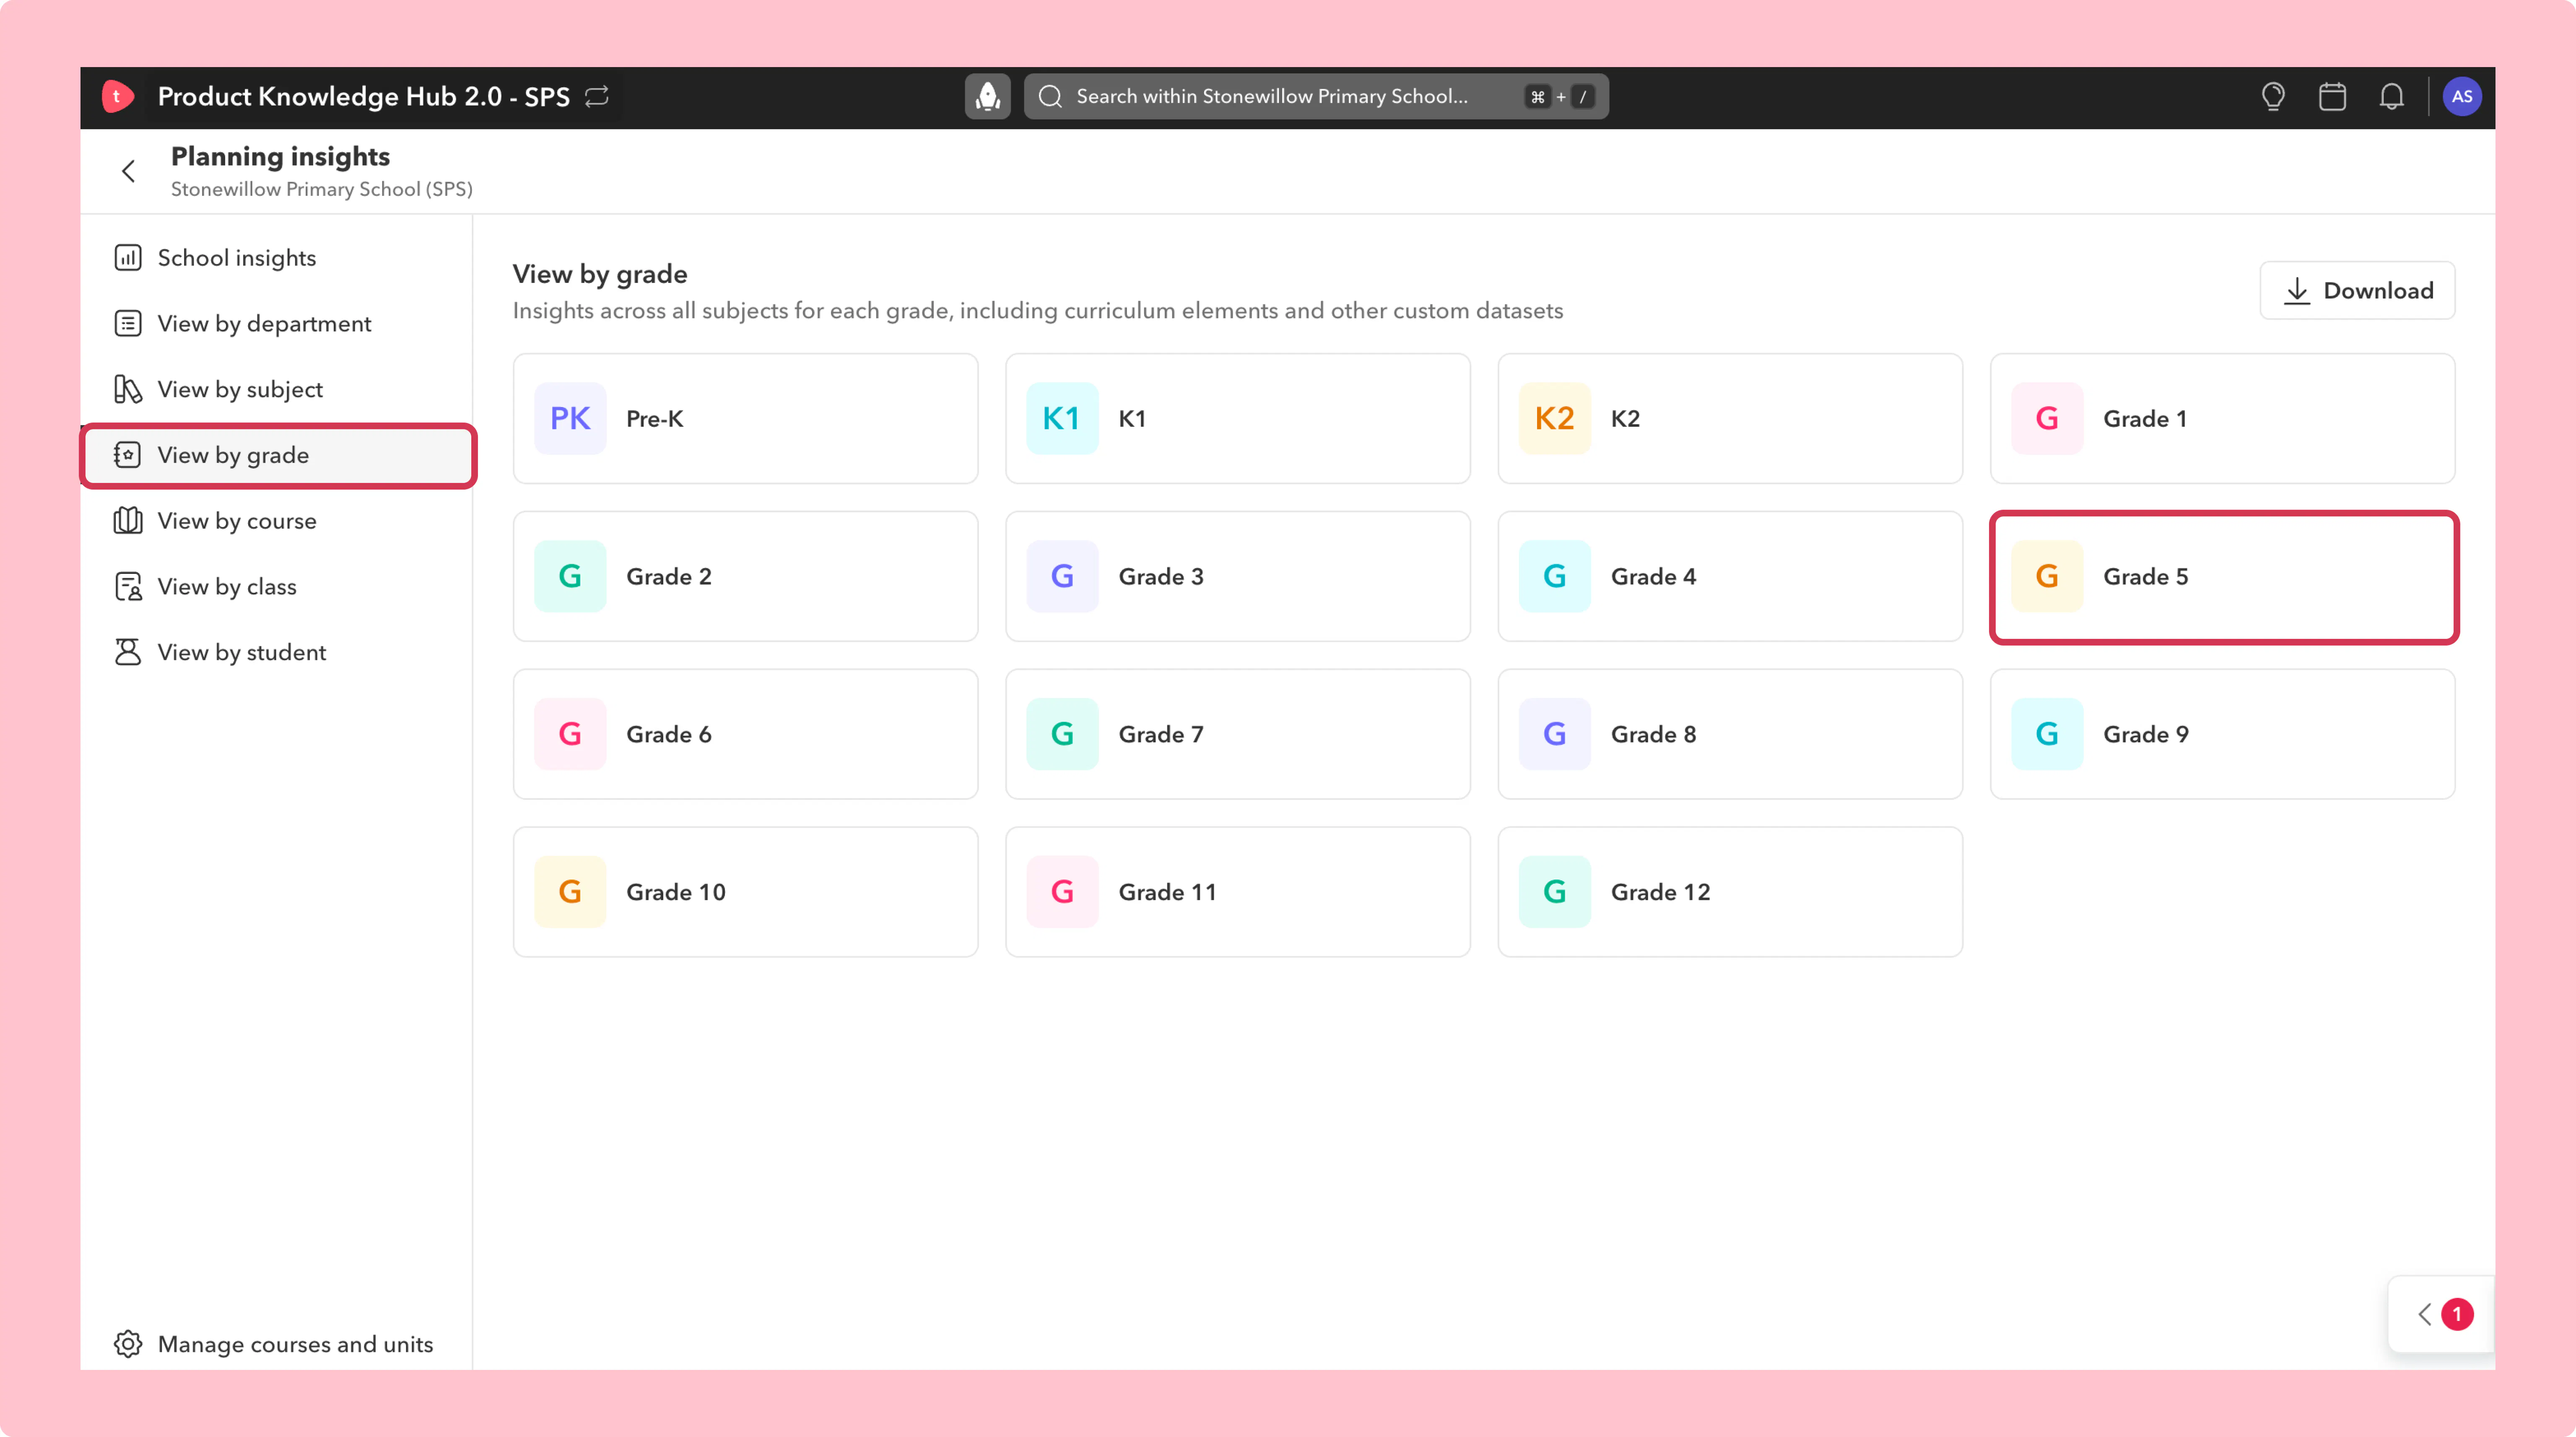Image resolution: width=2576 pixels, height=1437 pixels.
Task: Click the View by subject icon
Action: pos(128,389)
